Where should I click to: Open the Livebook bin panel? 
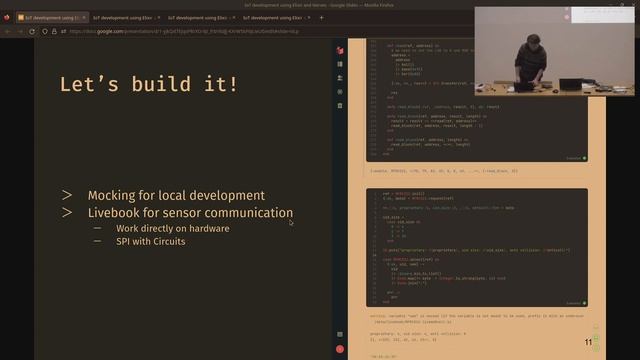[x=340, y=106]
